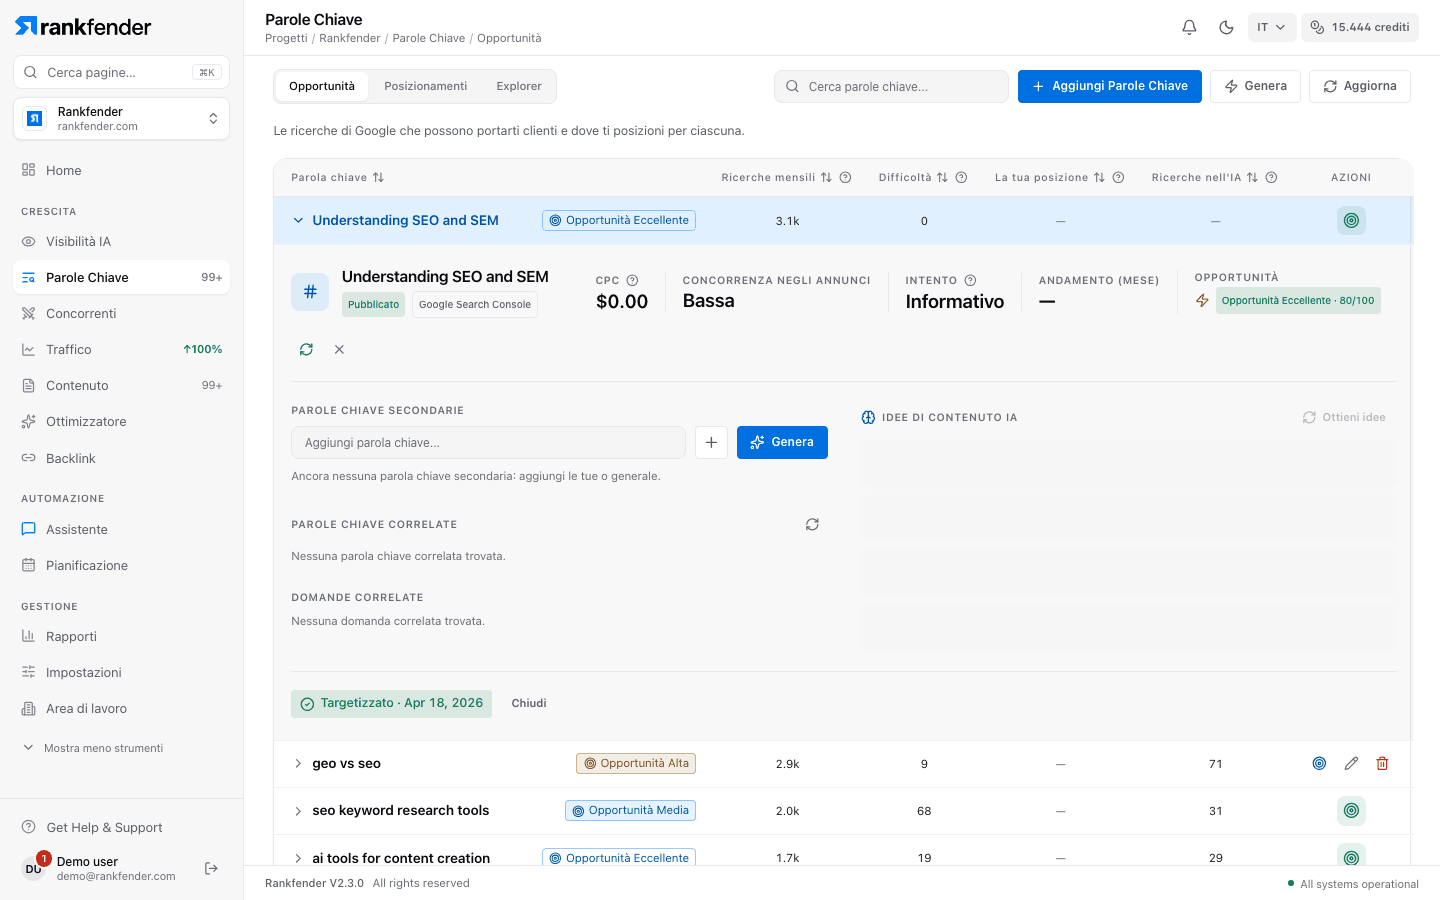Toggle dark mode moon icon
Image resolution: width=1440 pixels, height=900 pixels.
1226,27
